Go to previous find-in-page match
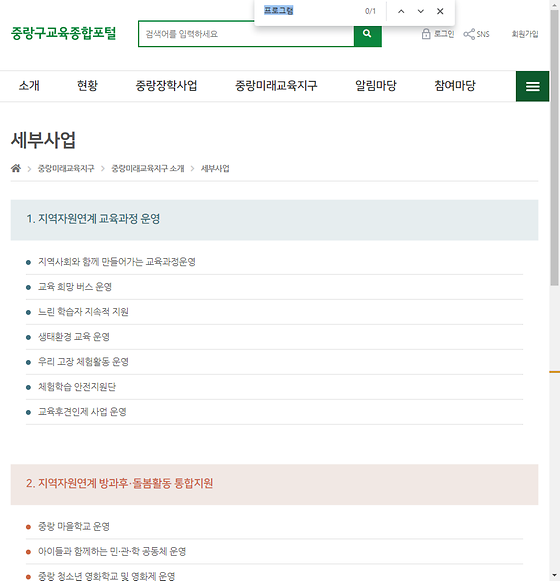The width and height of the screenshot is (560, 581). point(401,11)
